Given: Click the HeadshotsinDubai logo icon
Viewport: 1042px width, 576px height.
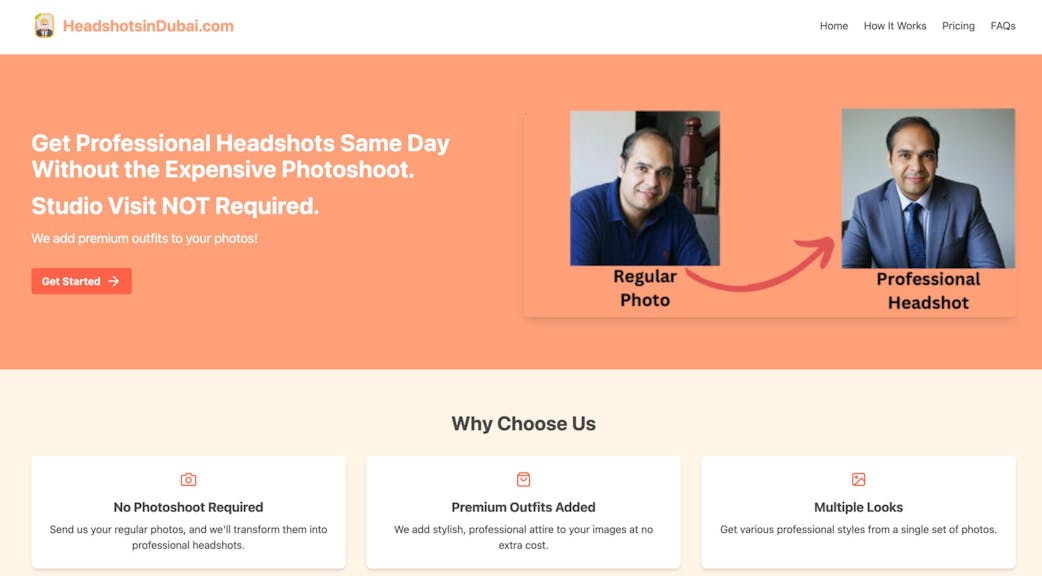Looking at the screenshot, I should (x=44, y=26).
